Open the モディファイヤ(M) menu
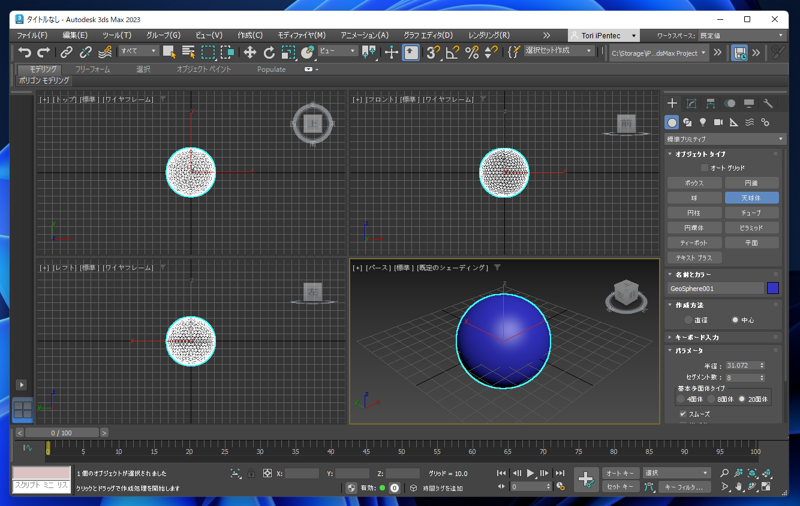 pos(302,35)
